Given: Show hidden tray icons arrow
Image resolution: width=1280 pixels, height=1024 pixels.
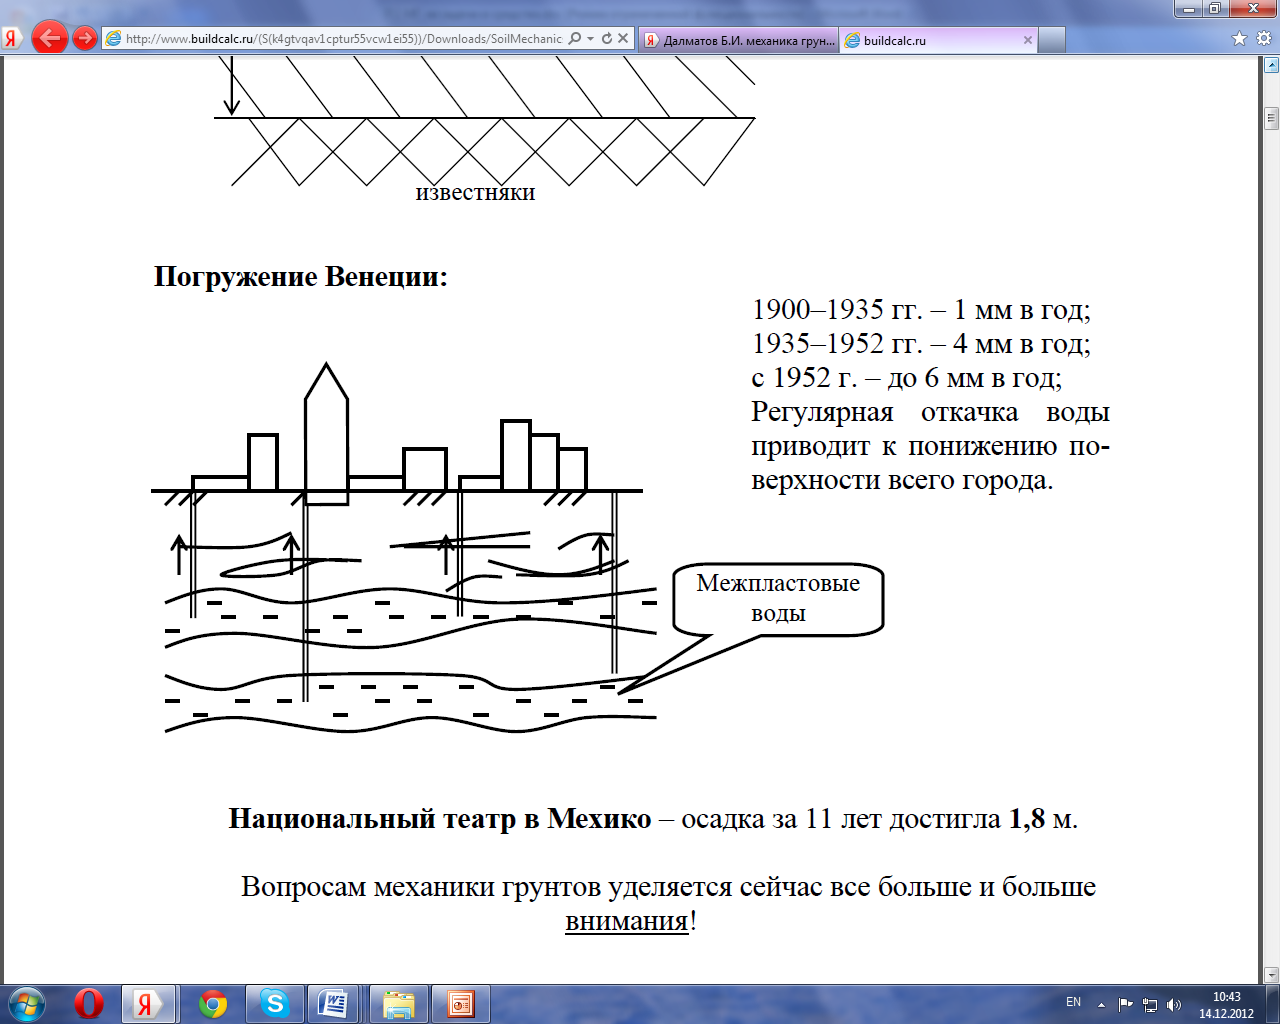Looking at the screenshot, I should click(1101, 1004).
